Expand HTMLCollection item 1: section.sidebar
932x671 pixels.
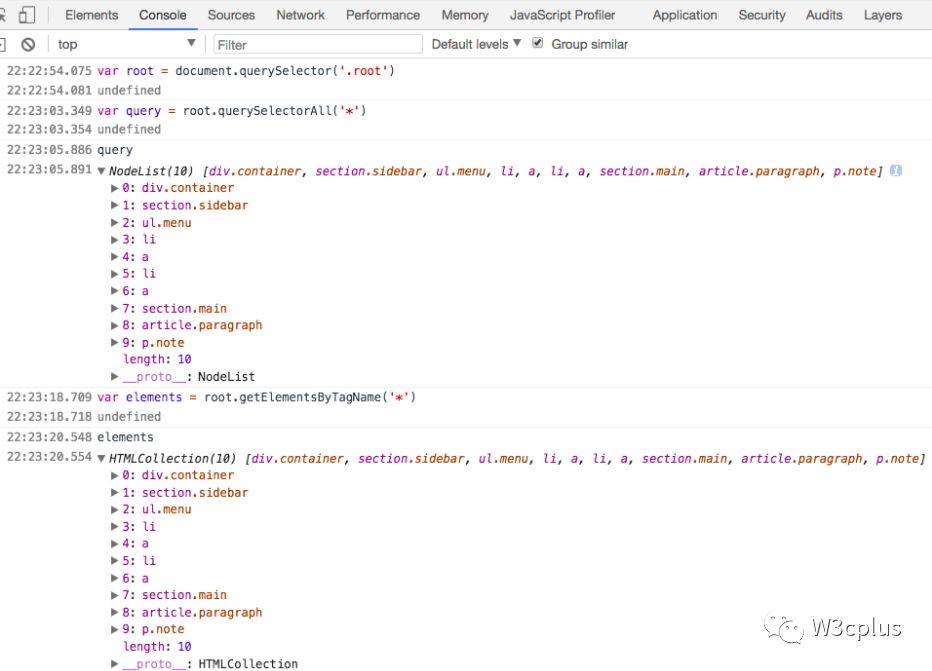[x=115, y=492]
